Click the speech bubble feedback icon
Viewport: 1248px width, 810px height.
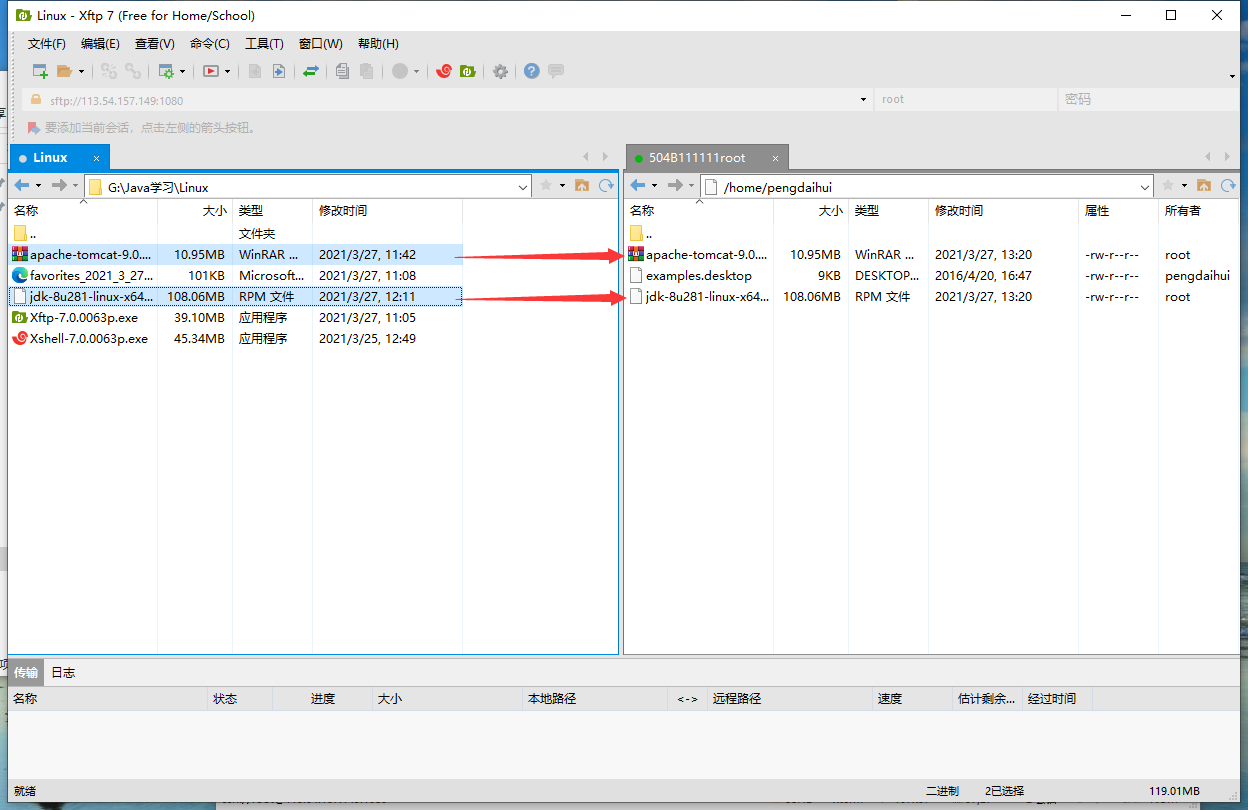click(556, 71)
